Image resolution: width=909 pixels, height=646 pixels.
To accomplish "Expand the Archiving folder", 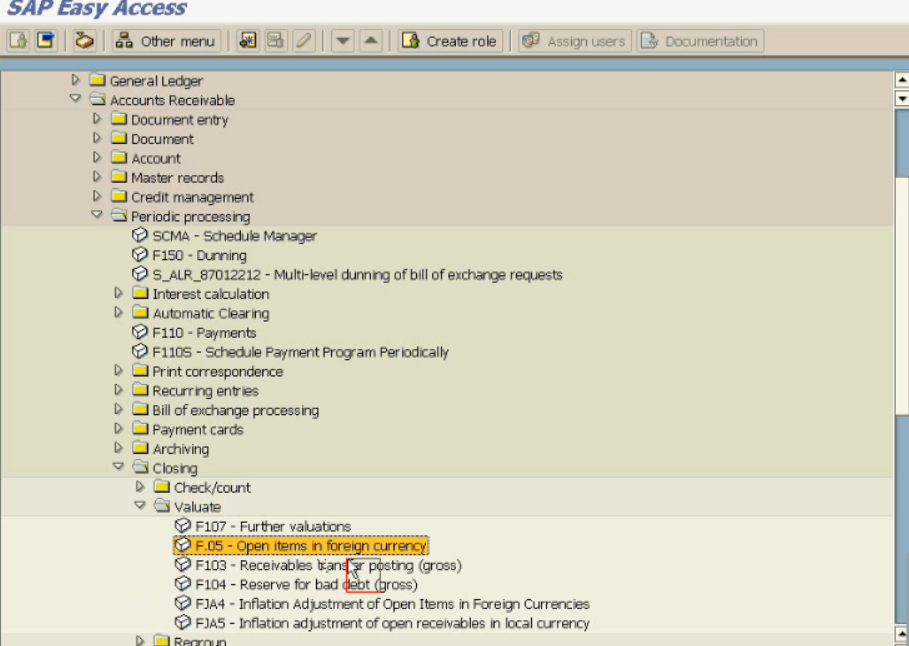I will 118,448.
